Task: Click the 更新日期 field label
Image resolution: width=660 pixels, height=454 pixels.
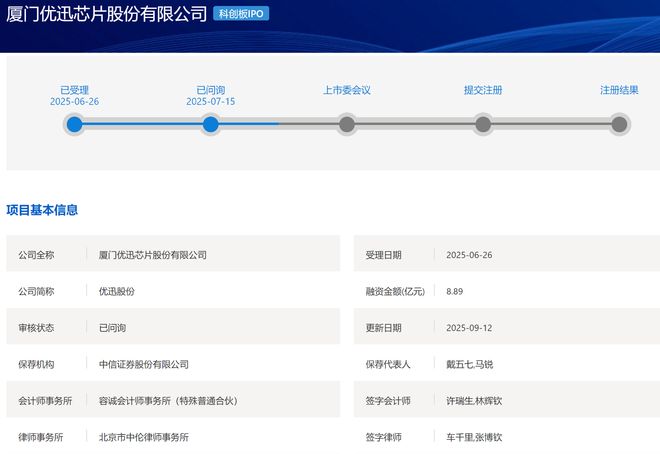Action: point(383,328)
